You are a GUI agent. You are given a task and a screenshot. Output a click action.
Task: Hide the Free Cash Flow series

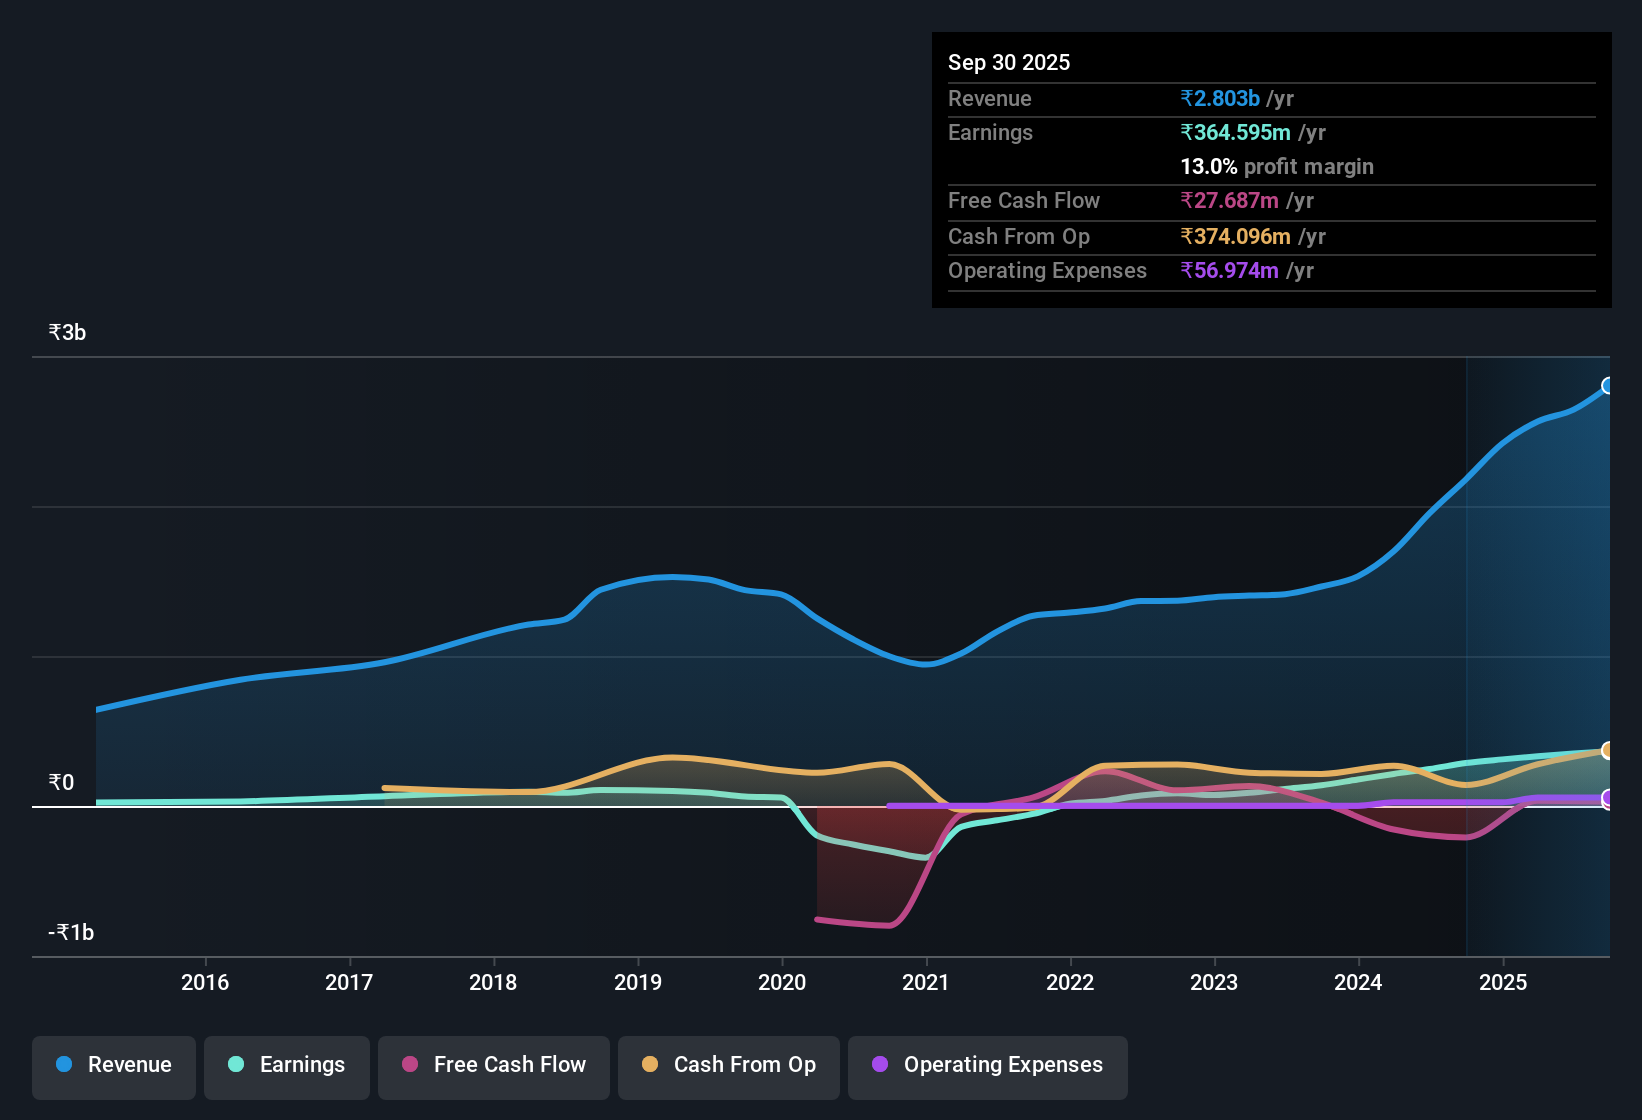click(493, 1065)
